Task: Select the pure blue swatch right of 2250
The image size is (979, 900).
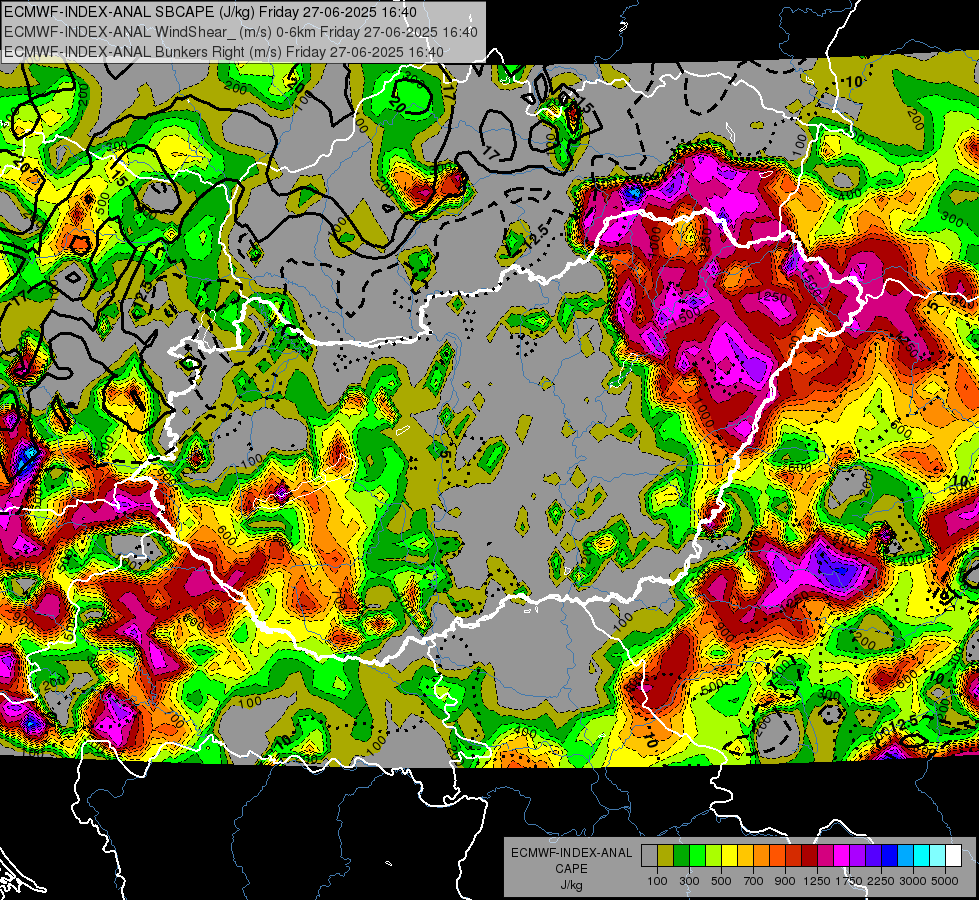Action: click(x=890, y=856)
